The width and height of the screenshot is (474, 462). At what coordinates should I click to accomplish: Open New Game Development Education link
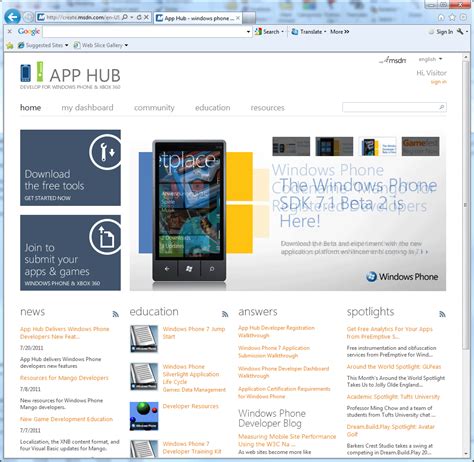pyautogui.click(x=66, y=419)
